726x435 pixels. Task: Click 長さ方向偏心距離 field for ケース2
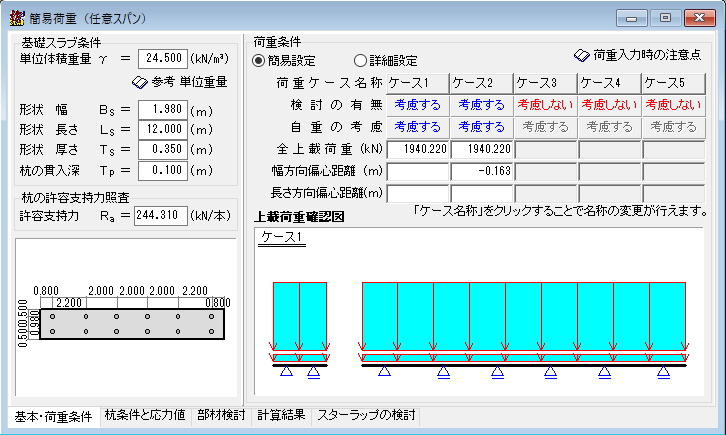point(482,193)
